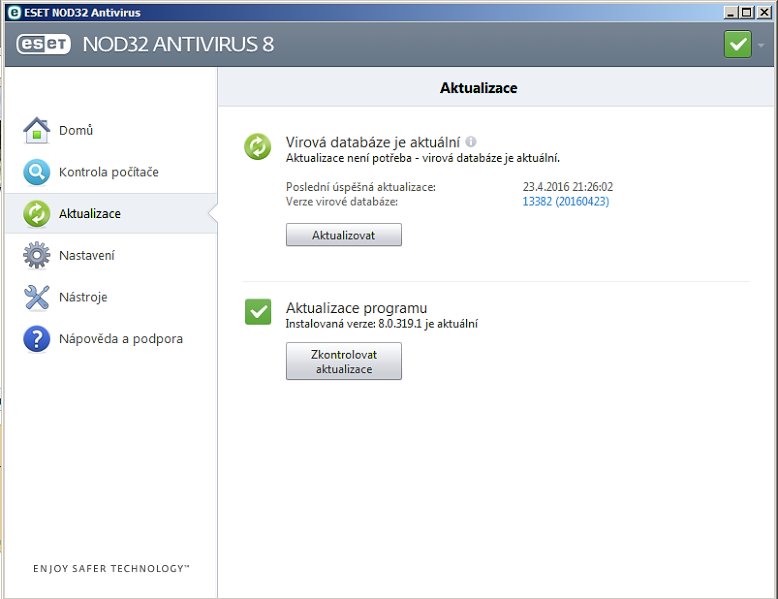Click the Nástroje wrench icon
Screen dimensions: 778x599
click(37, 297)
